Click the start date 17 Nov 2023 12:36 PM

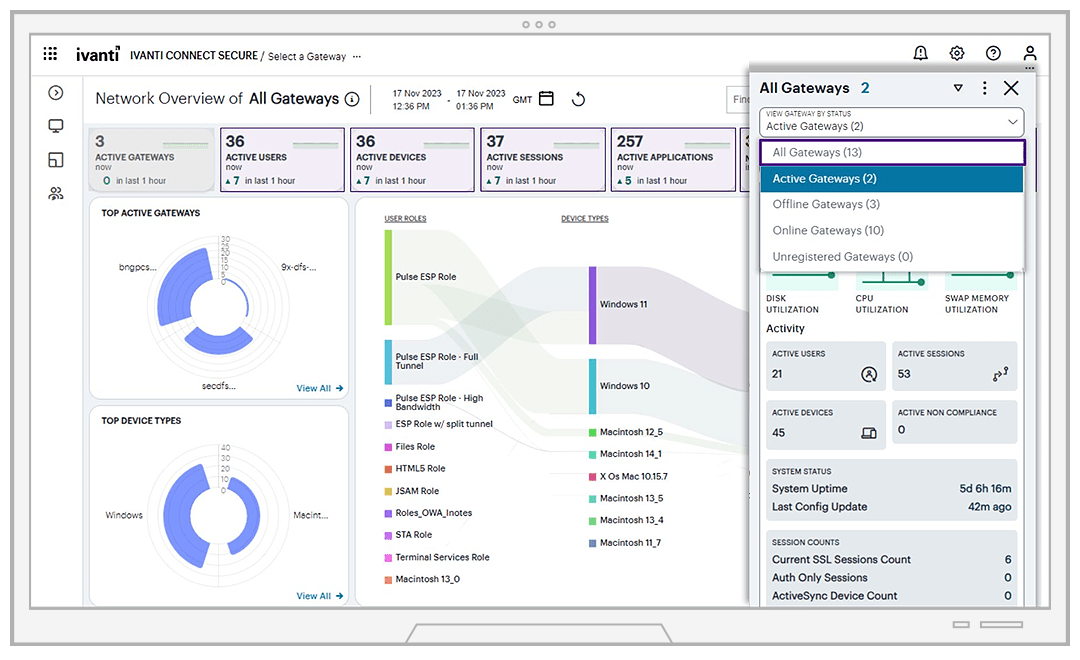(x=417, y=99)
